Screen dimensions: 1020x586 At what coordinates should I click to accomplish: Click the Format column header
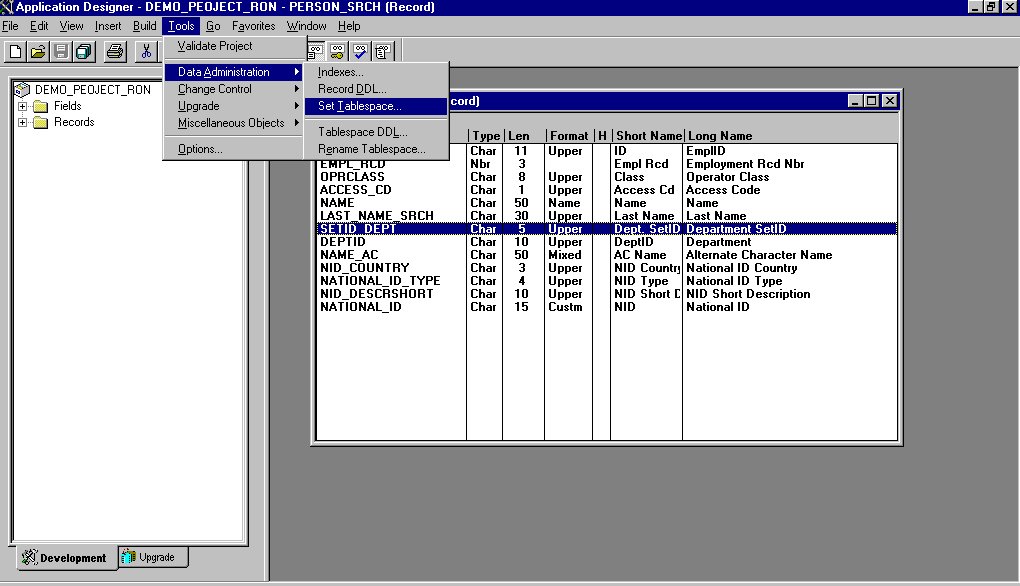[x=569, y=136]
